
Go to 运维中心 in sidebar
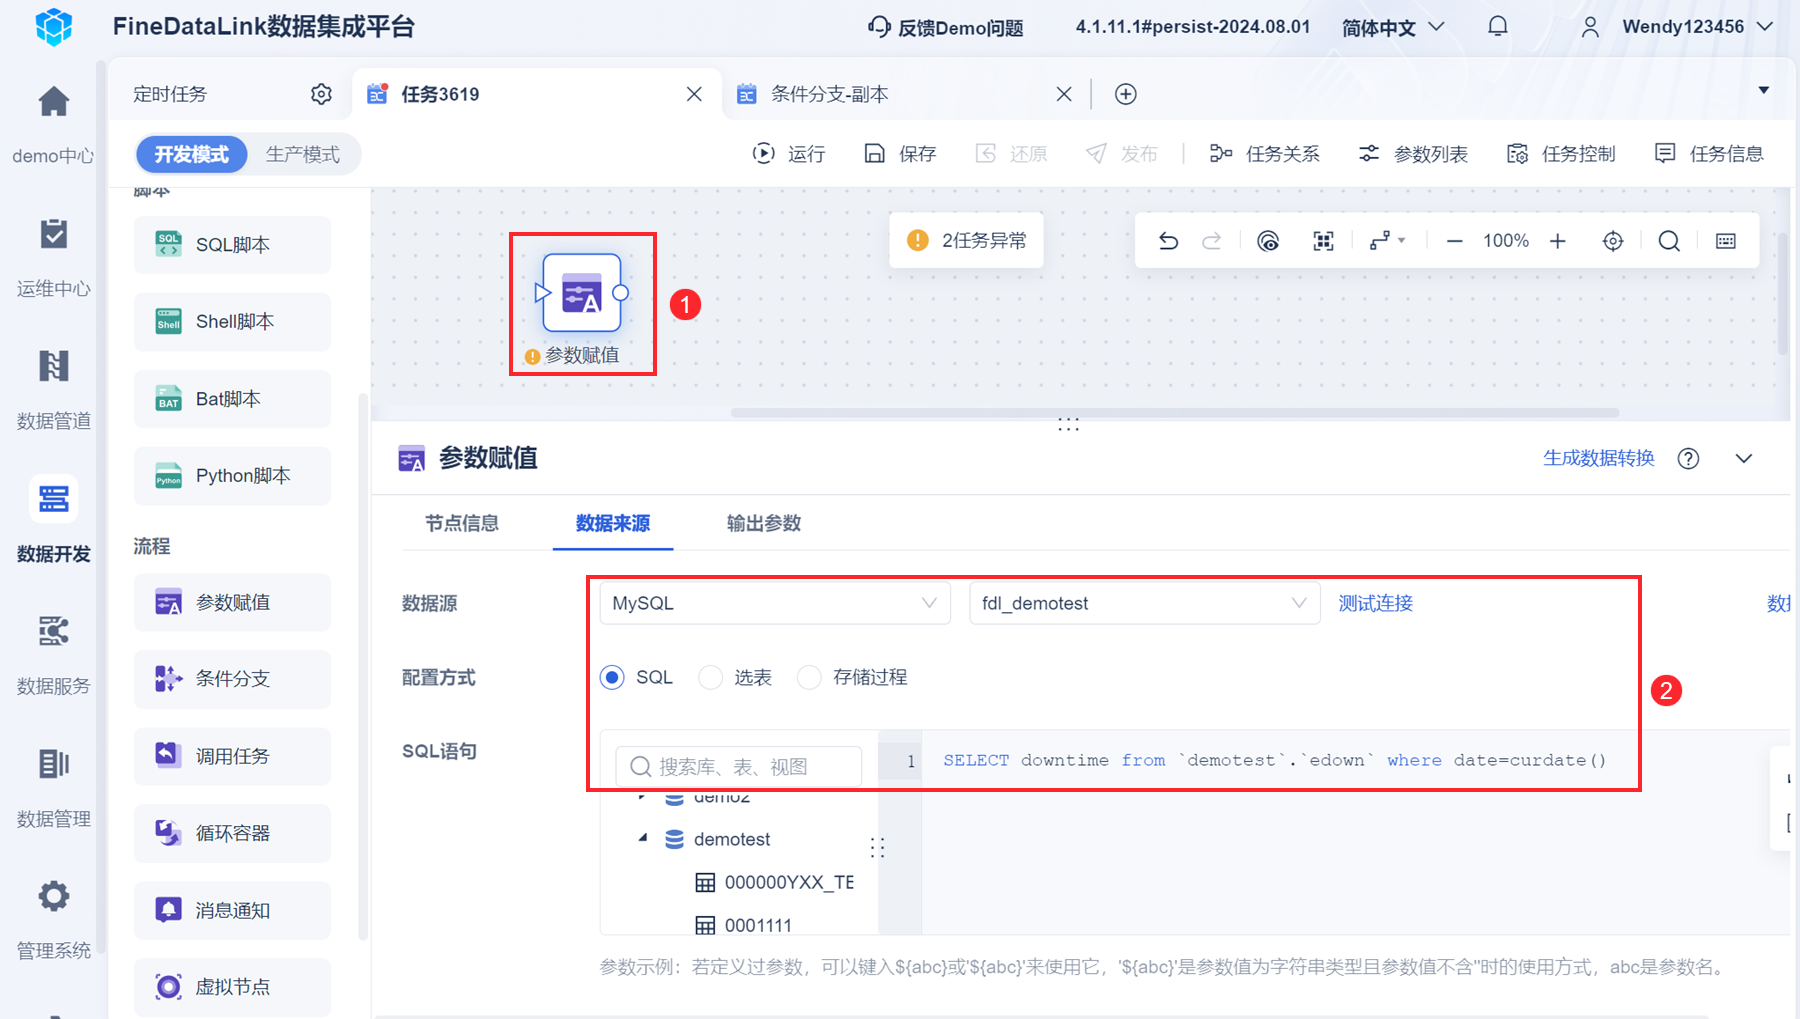(54, 256)
